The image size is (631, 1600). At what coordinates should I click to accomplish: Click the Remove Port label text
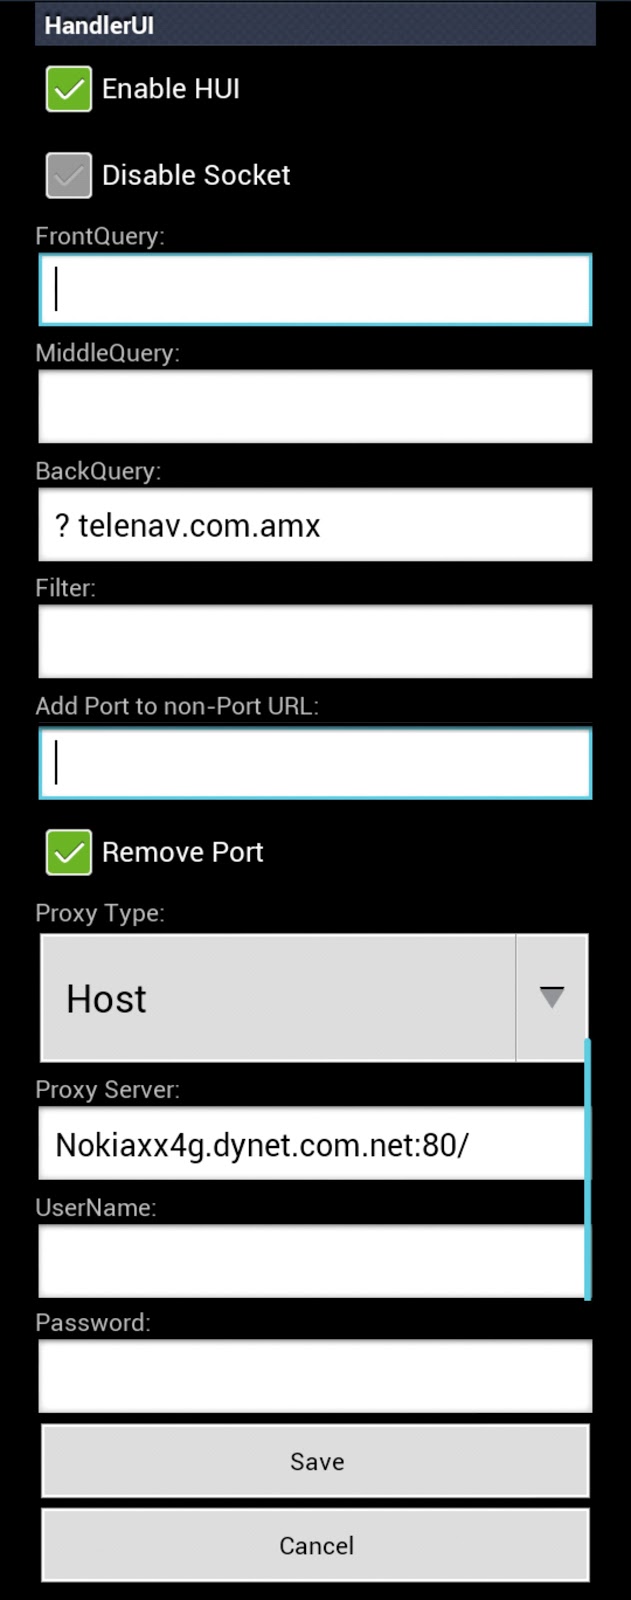pyautogui.click(x=183, y=852)
